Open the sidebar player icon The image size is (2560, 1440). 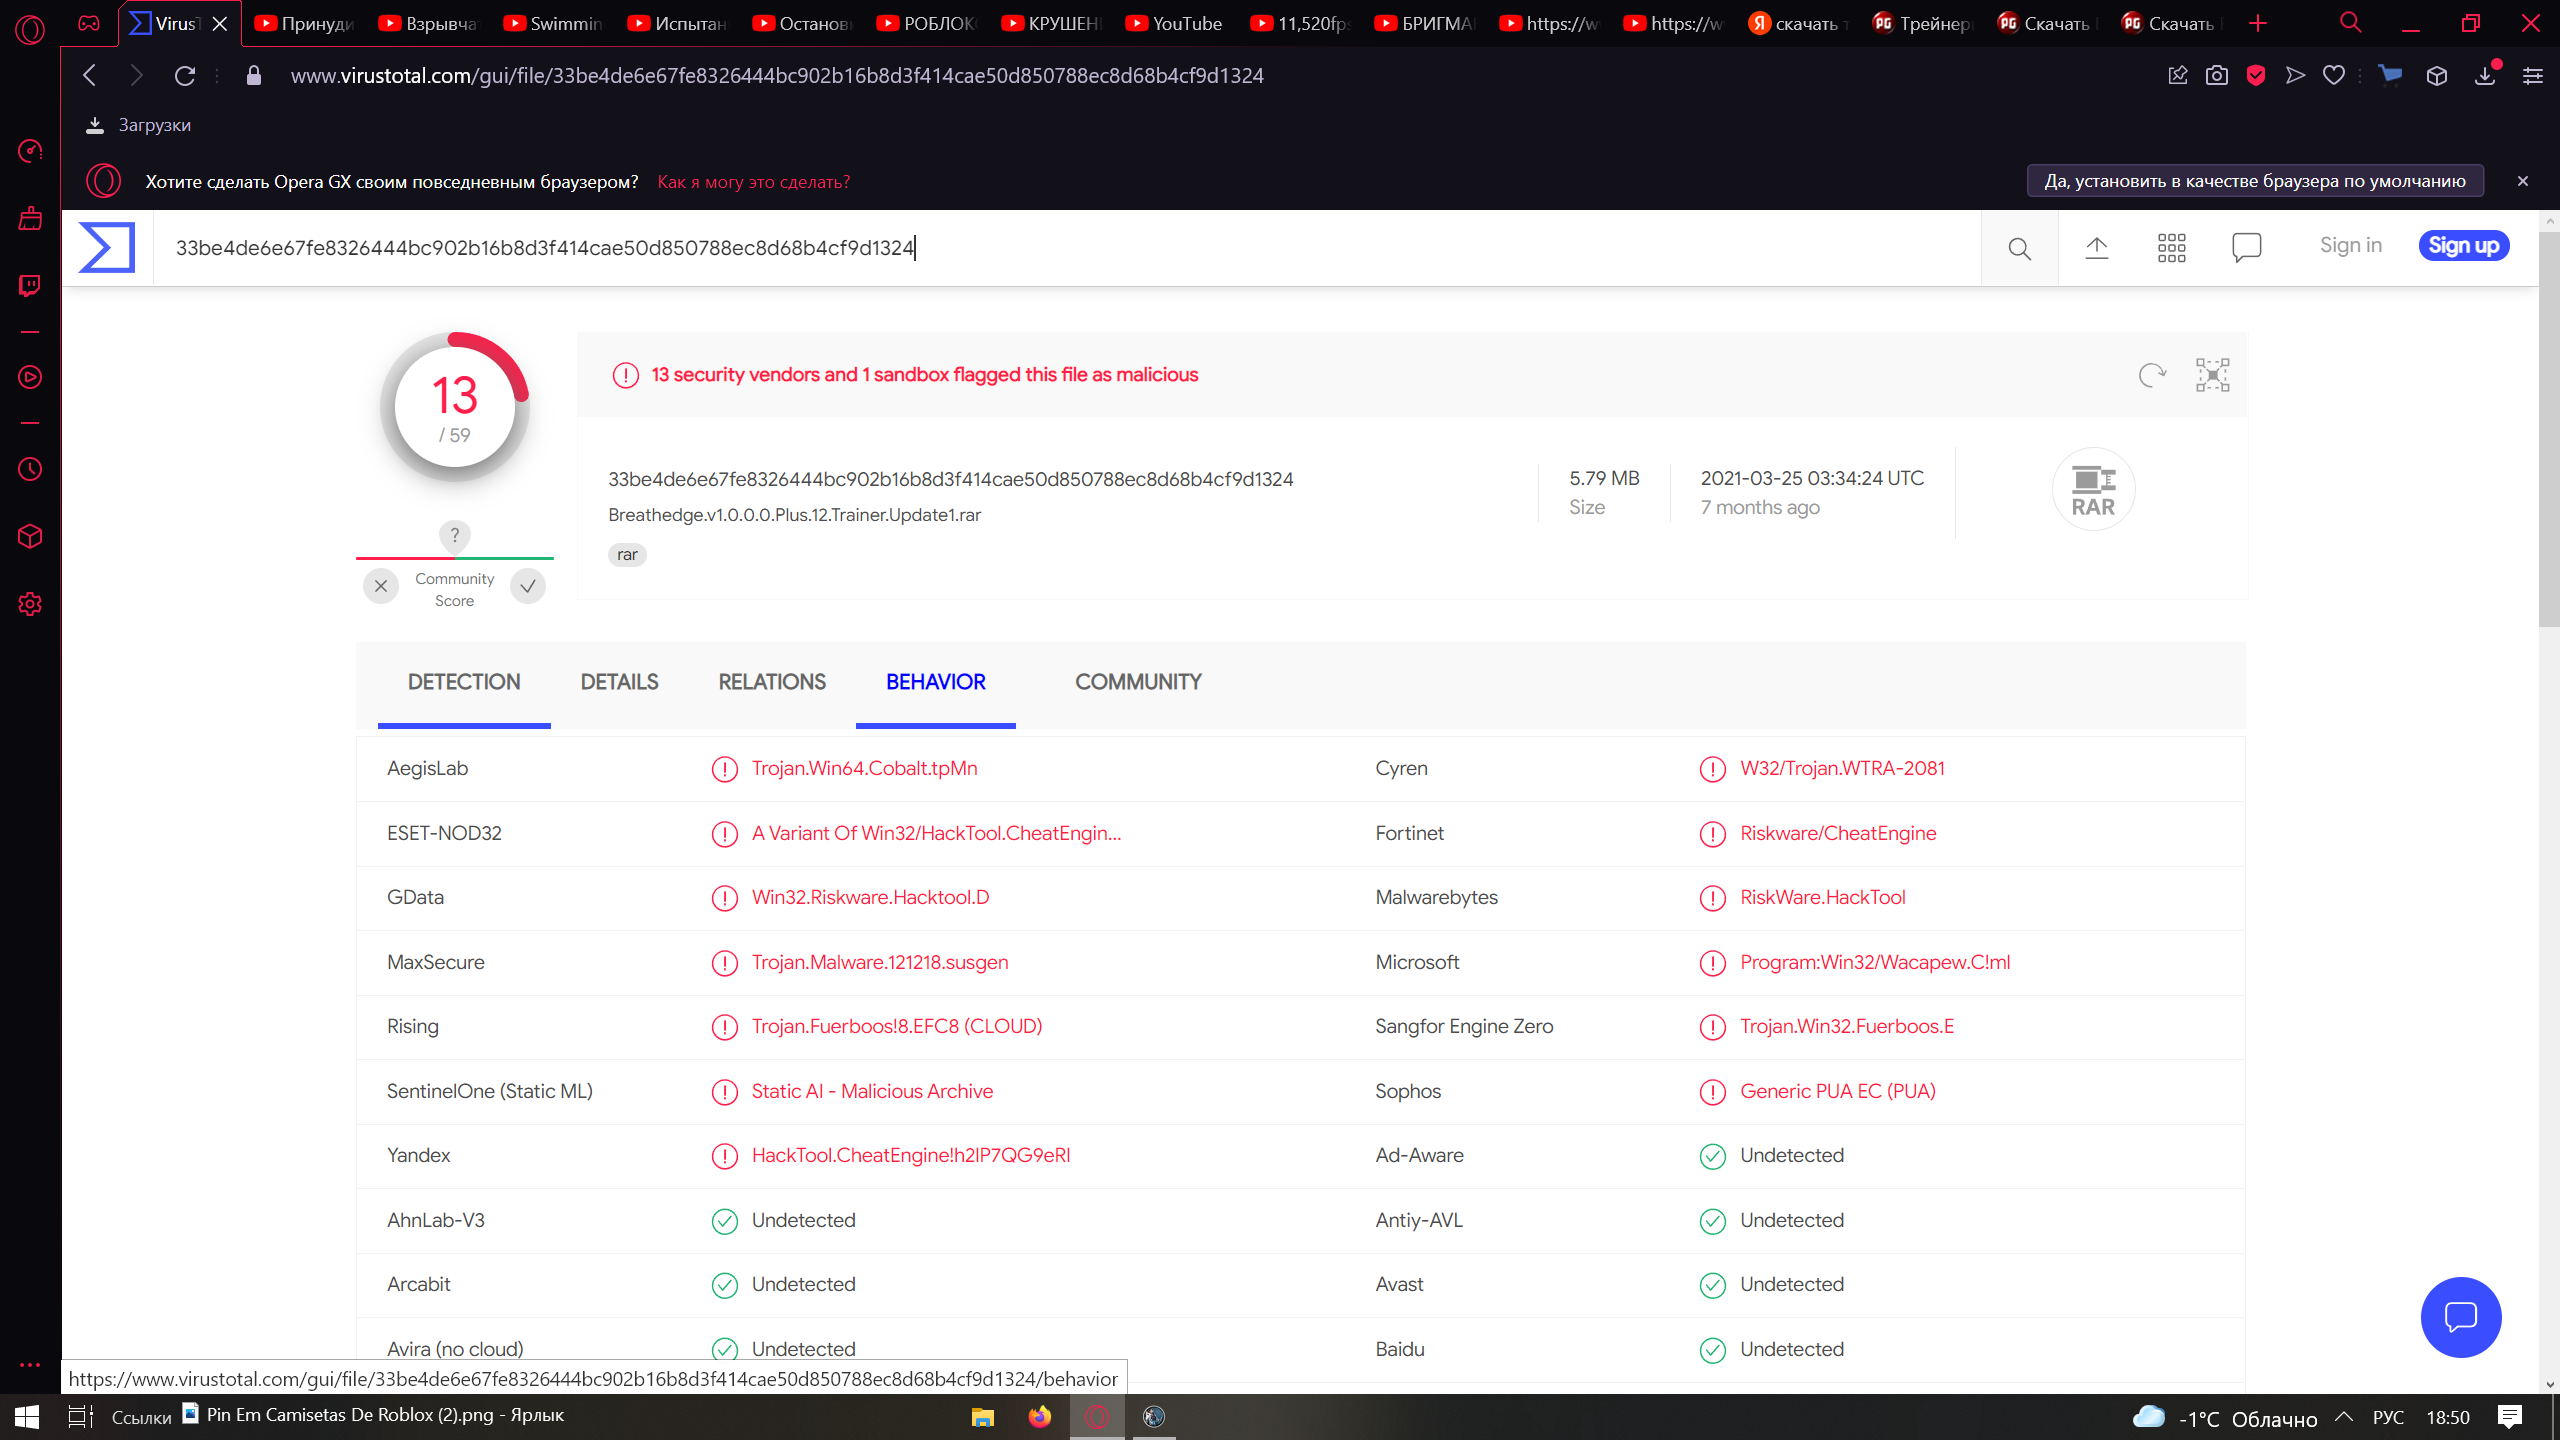click(30, 377)
